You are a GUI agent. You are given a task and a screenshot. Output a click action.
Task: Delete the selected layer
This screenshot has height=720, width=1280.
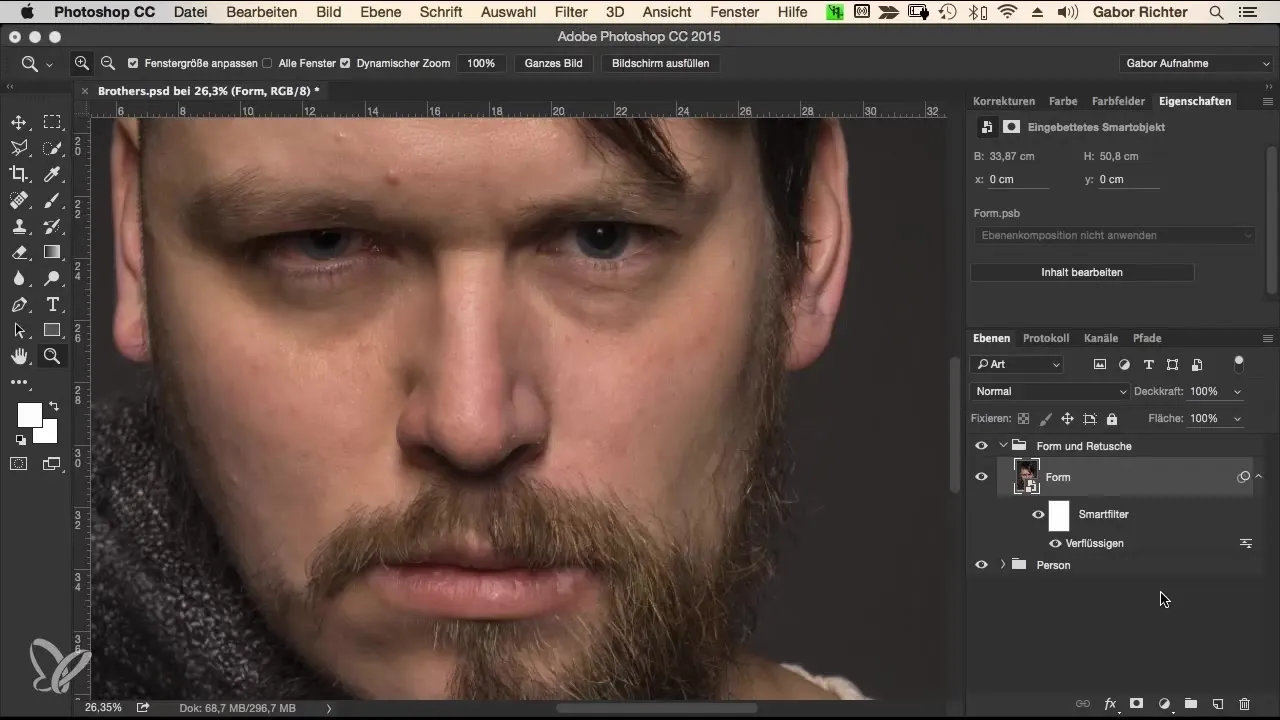[x=1245, y=704]
